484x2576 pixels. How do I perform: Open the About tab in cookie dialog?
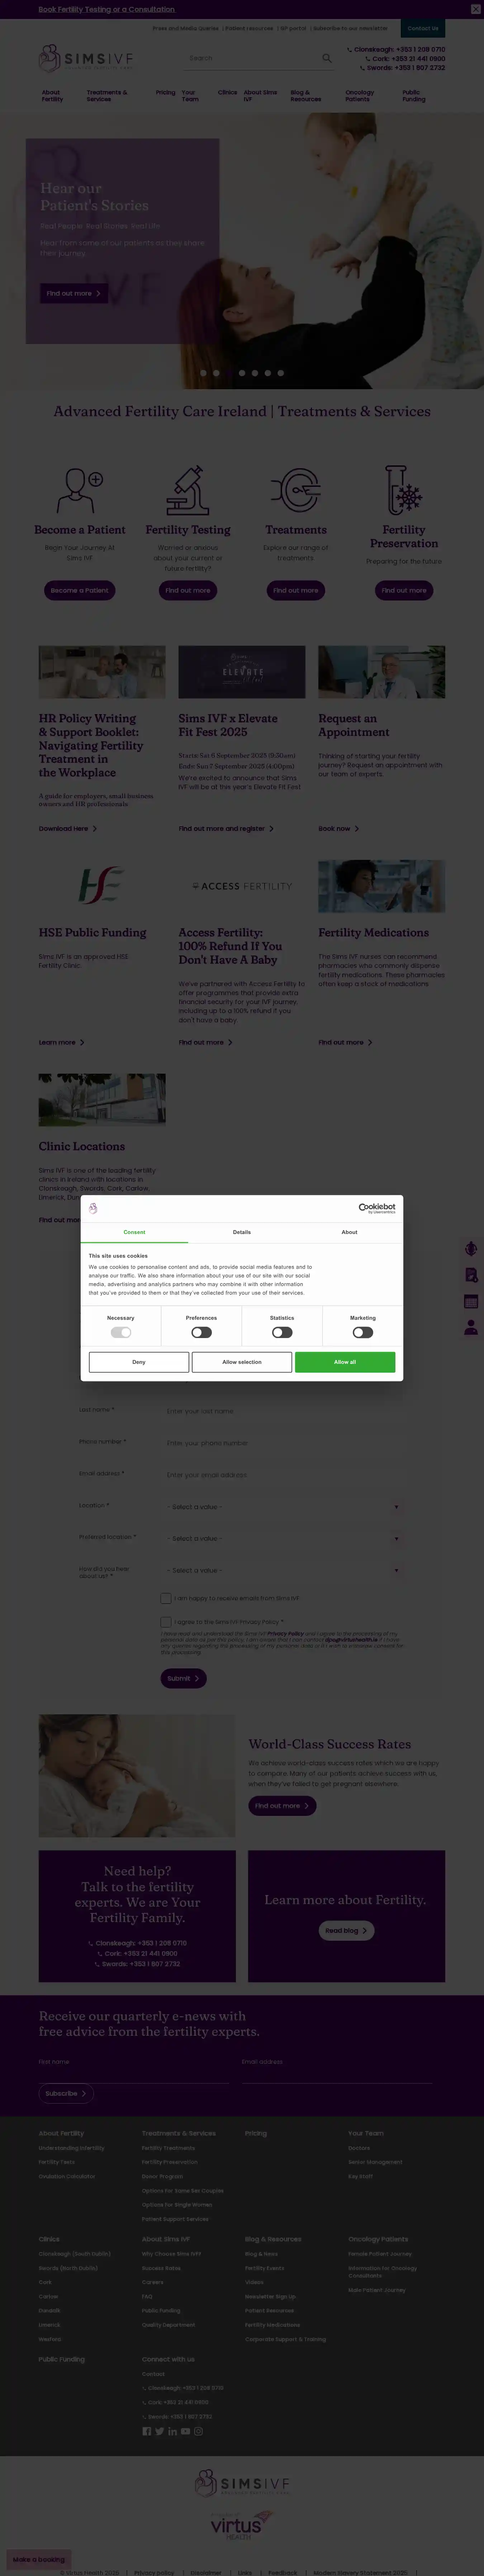pos(349,1232)
